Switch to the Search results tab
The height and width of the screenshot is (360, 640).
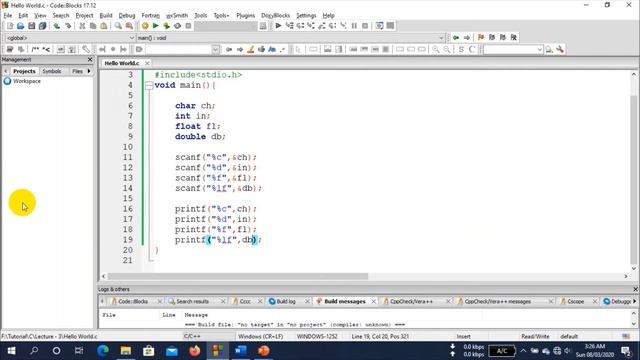192,301
